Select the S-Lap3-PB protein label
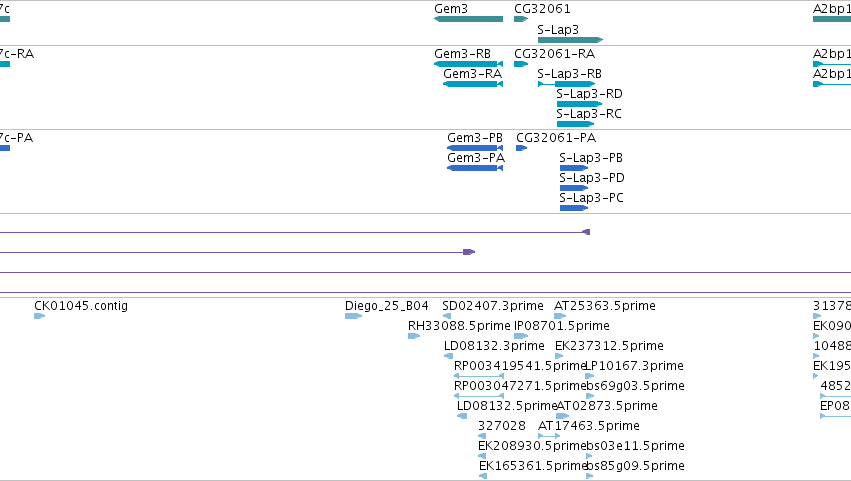 click(x=591, y=158)
